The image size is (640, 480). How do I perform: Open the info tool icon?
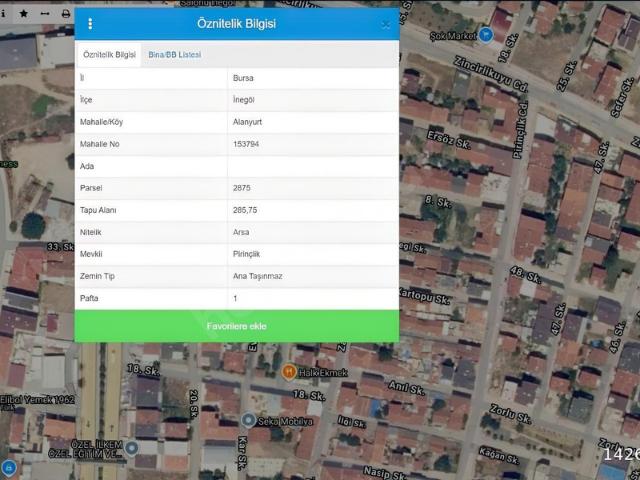click(x=3, y=13)
